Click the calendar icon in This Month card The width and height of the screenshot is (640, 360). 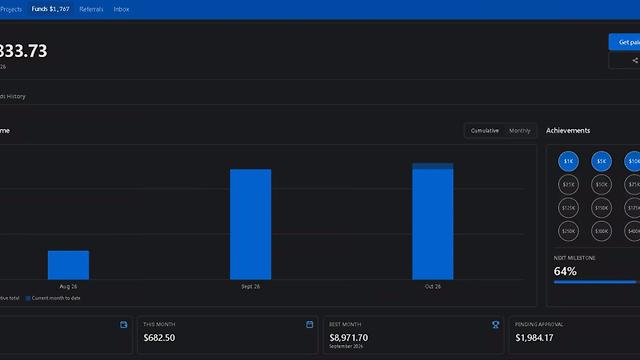pyautogui.click(x=309, y=324)
